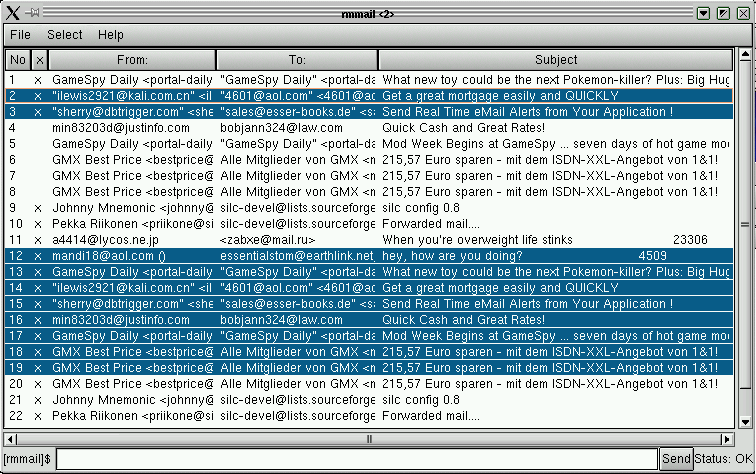Toggle the x flag for message 4
Image resolution: width=756 pixels, height=474 pixels.
click(39, 128)
